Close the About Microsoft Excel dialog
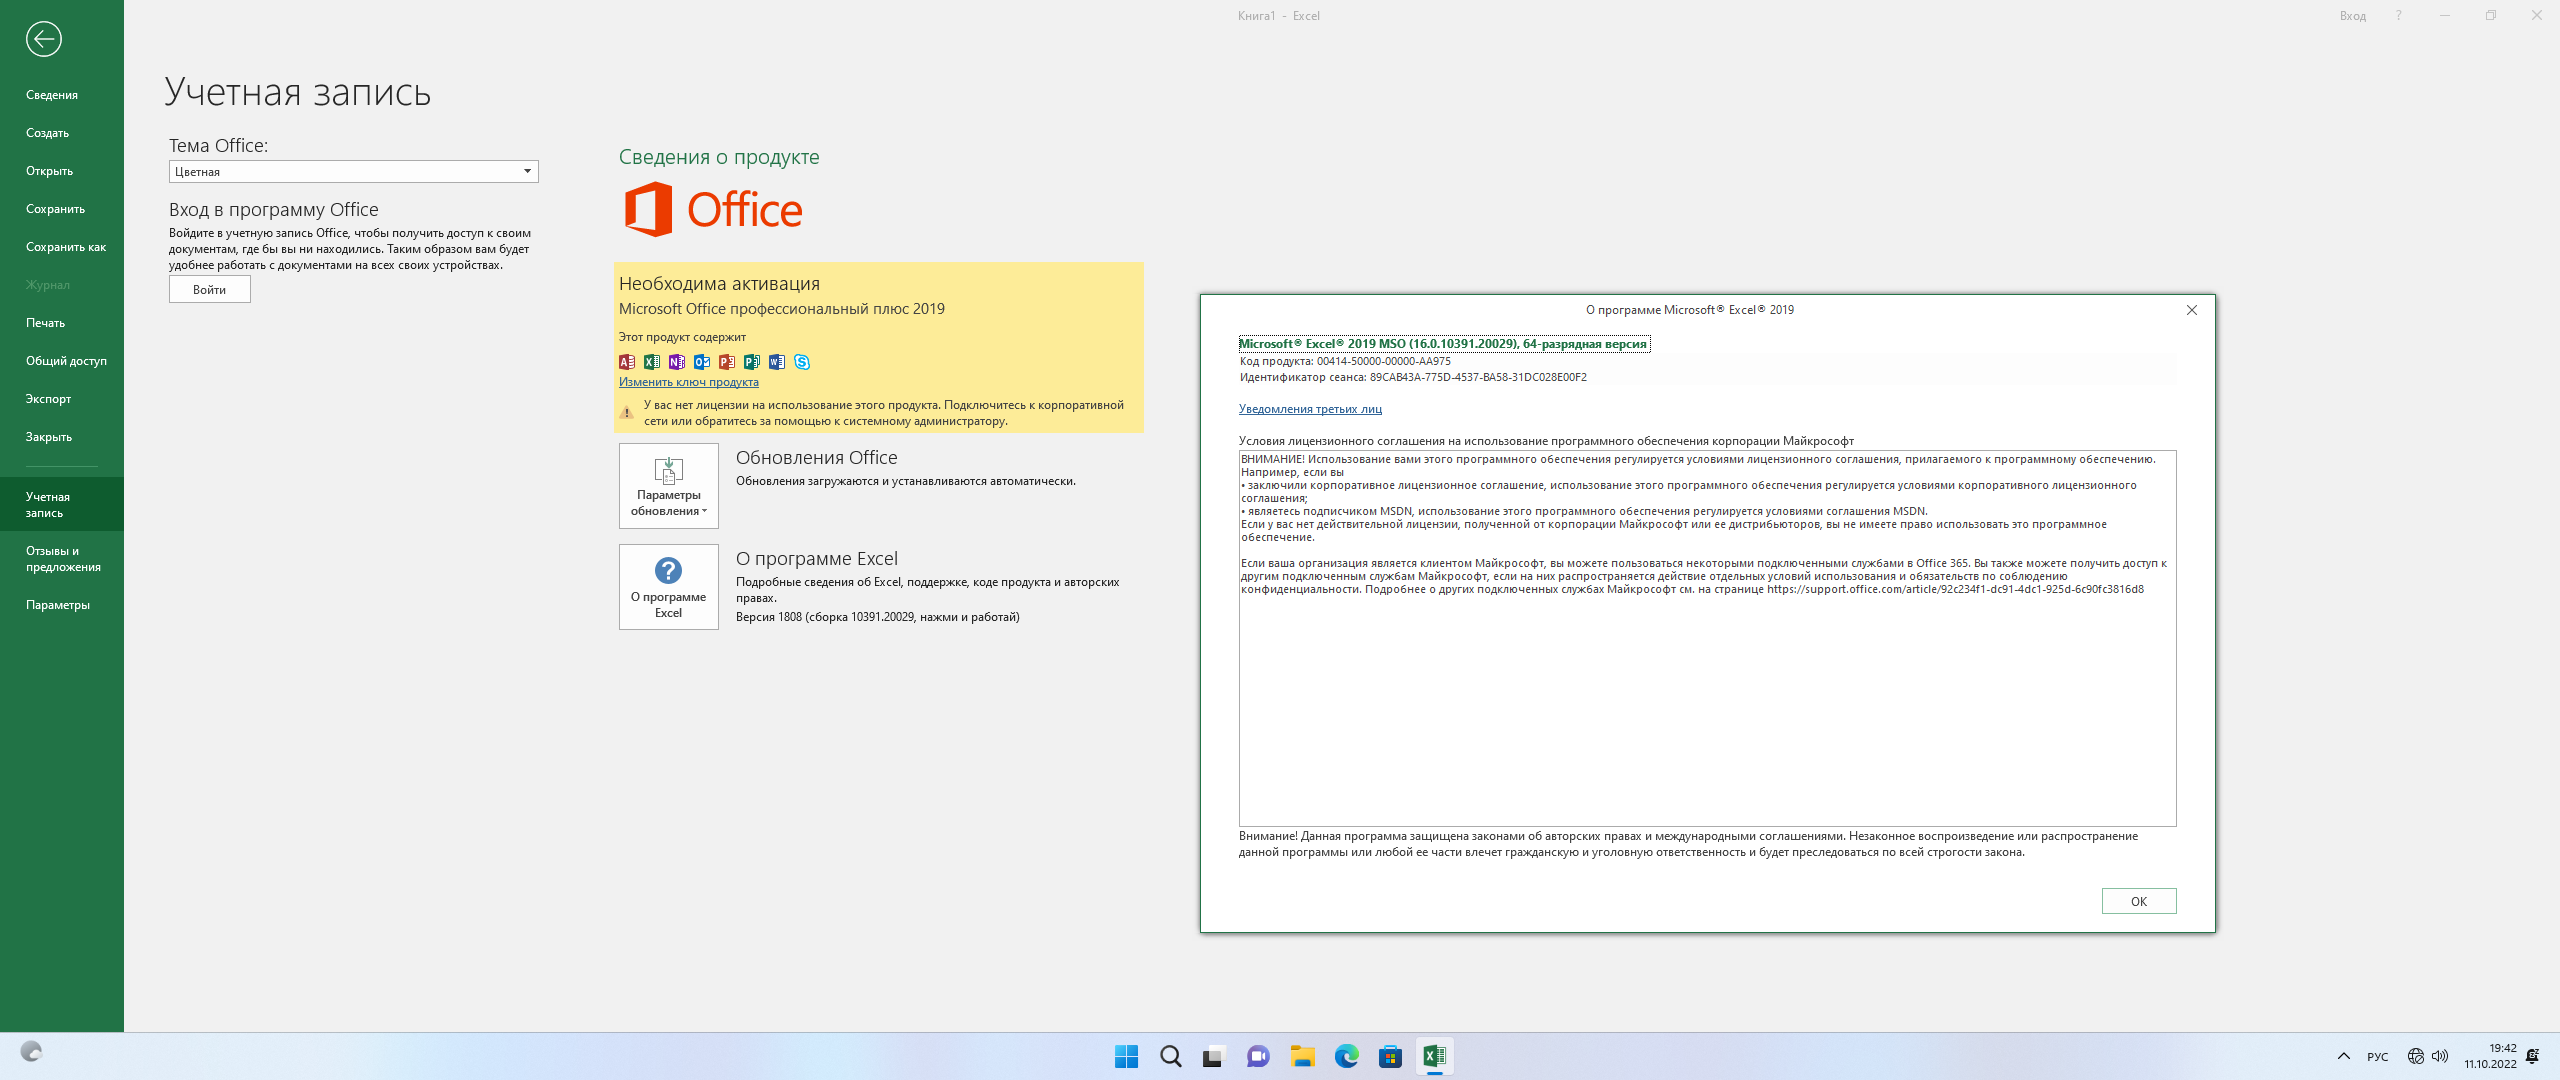This screenshot has height=1080, width=2560. pyautogui.click(x=2192, y=310)
